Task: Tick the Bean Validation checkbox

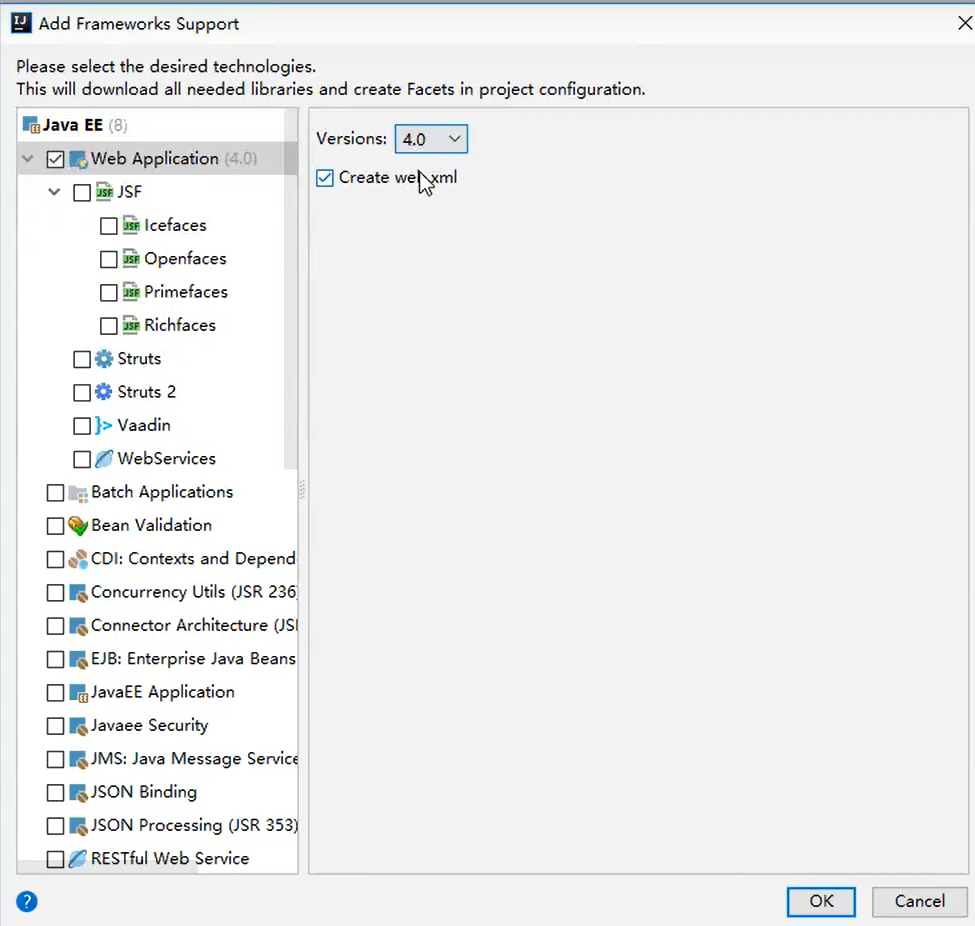Action: (x=55, y=526)
